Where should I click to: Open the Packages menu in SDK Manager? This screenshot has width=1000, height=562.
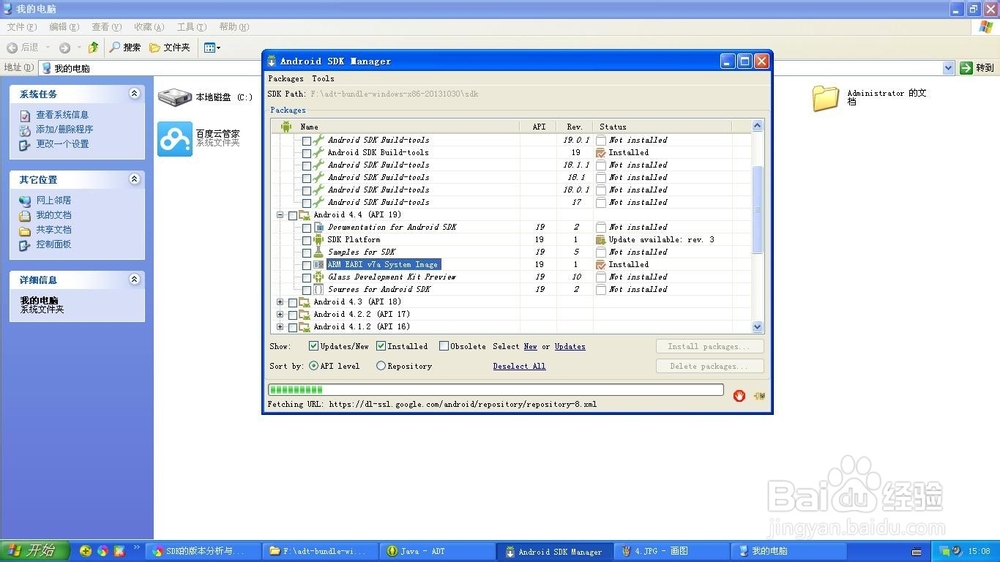286,78
